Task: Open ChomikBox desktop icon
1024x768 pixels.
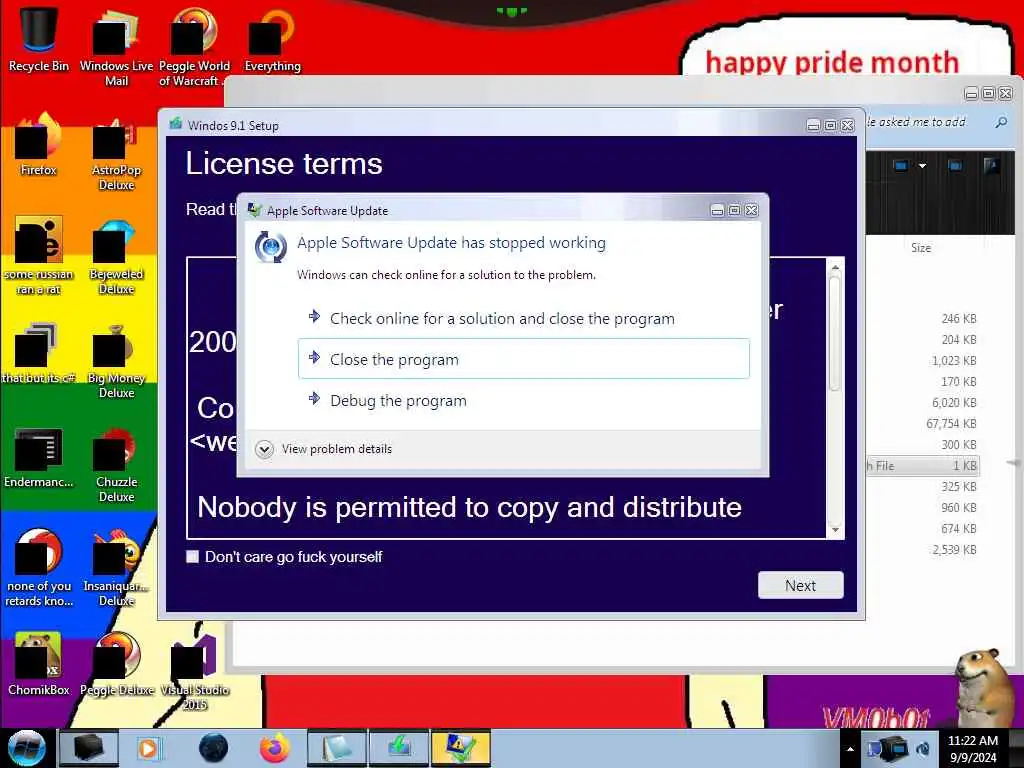Action: 39,663
